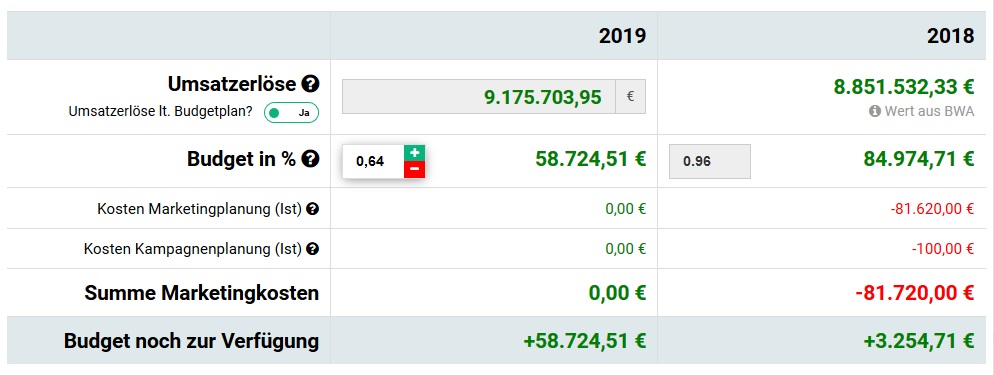This screenshot has height=375, width=994.
Task: Open help icon beside Umsatzerlöse
Action: (310, 84)
